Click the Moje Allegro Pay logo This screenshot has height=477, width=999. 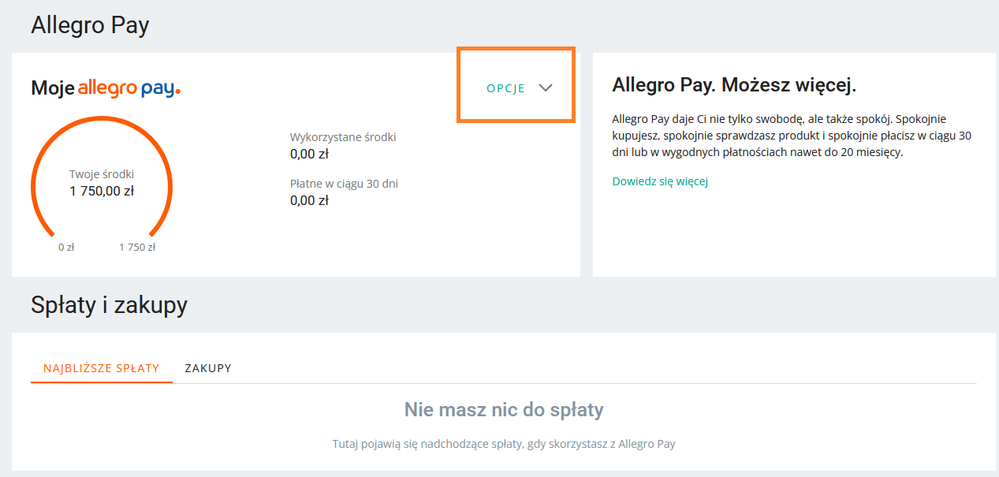[x=106, y=89]
